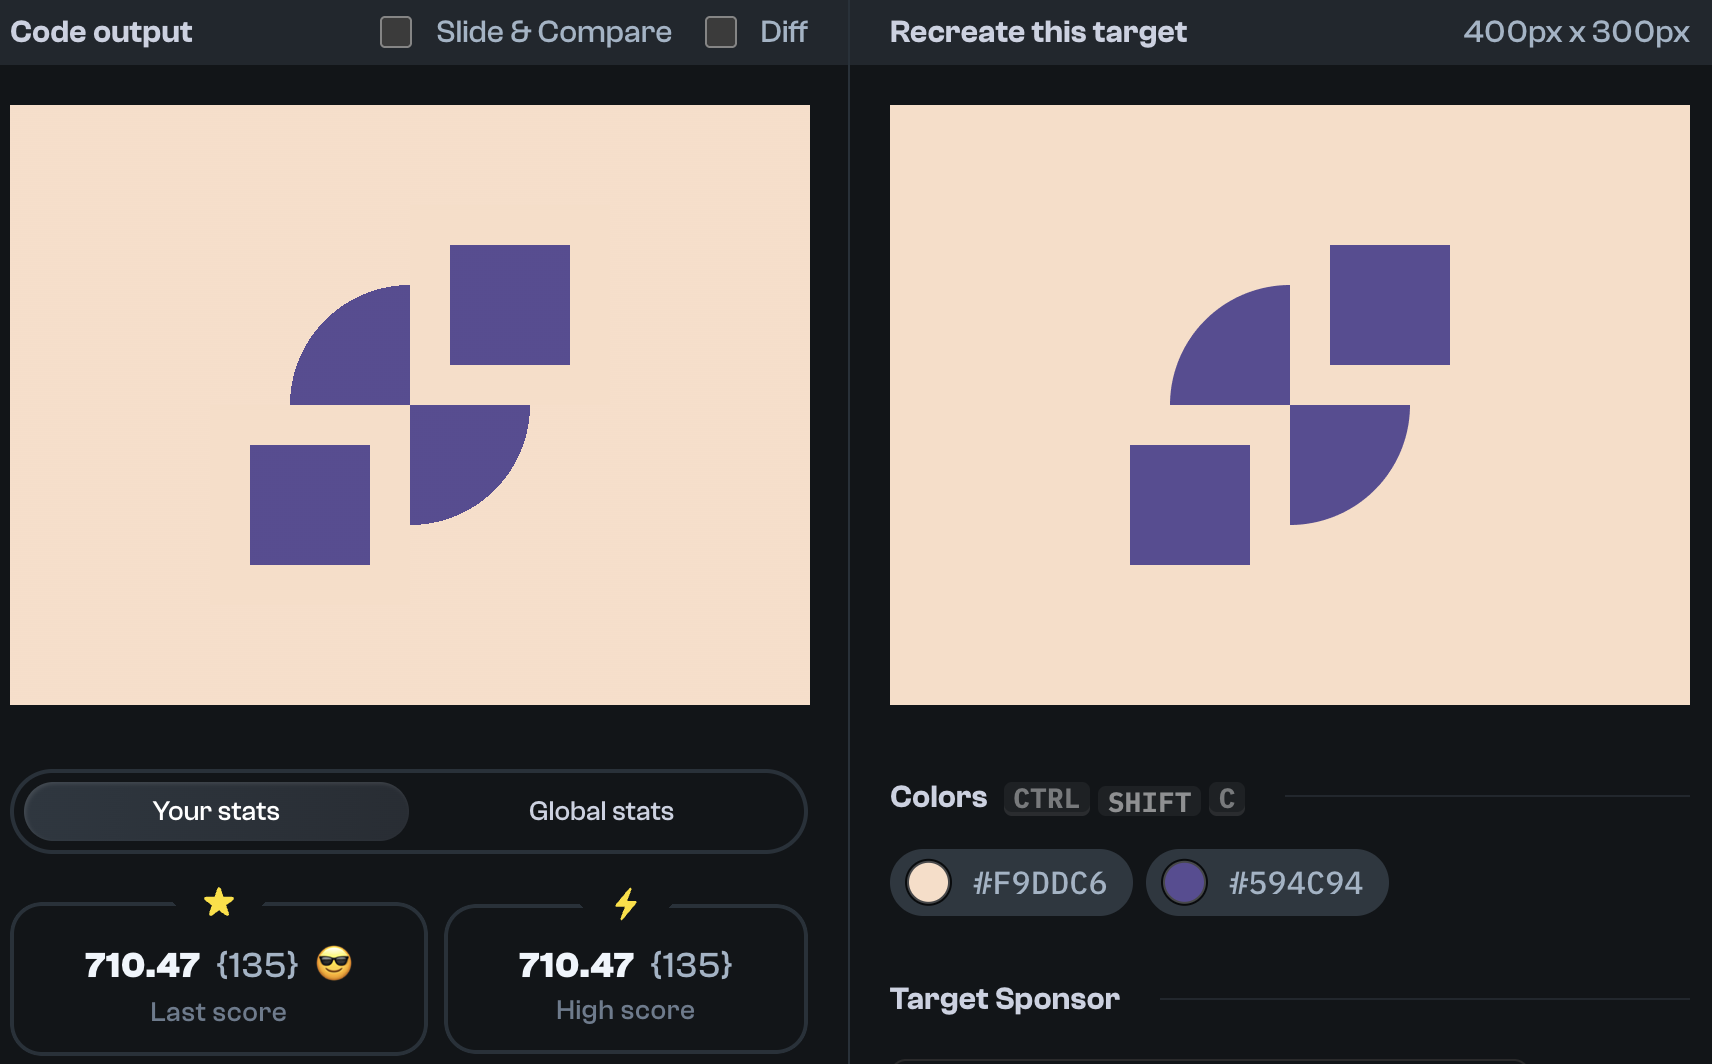The height and width of the screenshot is (1064, 1712).
Task: Click the CTRL key badge next to Colors
Action: click(1046, 798)
